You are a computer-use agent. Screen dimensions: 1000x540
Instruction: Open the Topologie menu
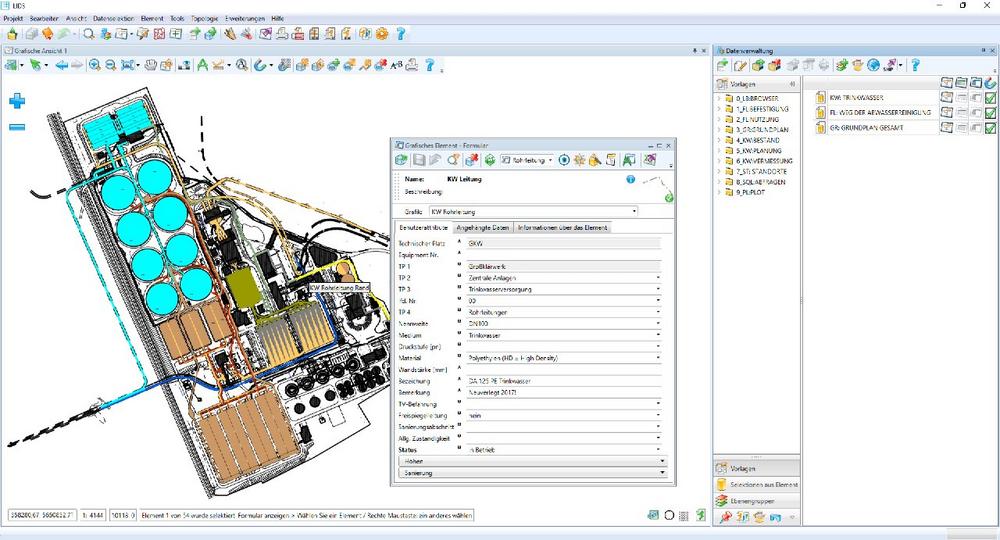click(x=206, y=19)
